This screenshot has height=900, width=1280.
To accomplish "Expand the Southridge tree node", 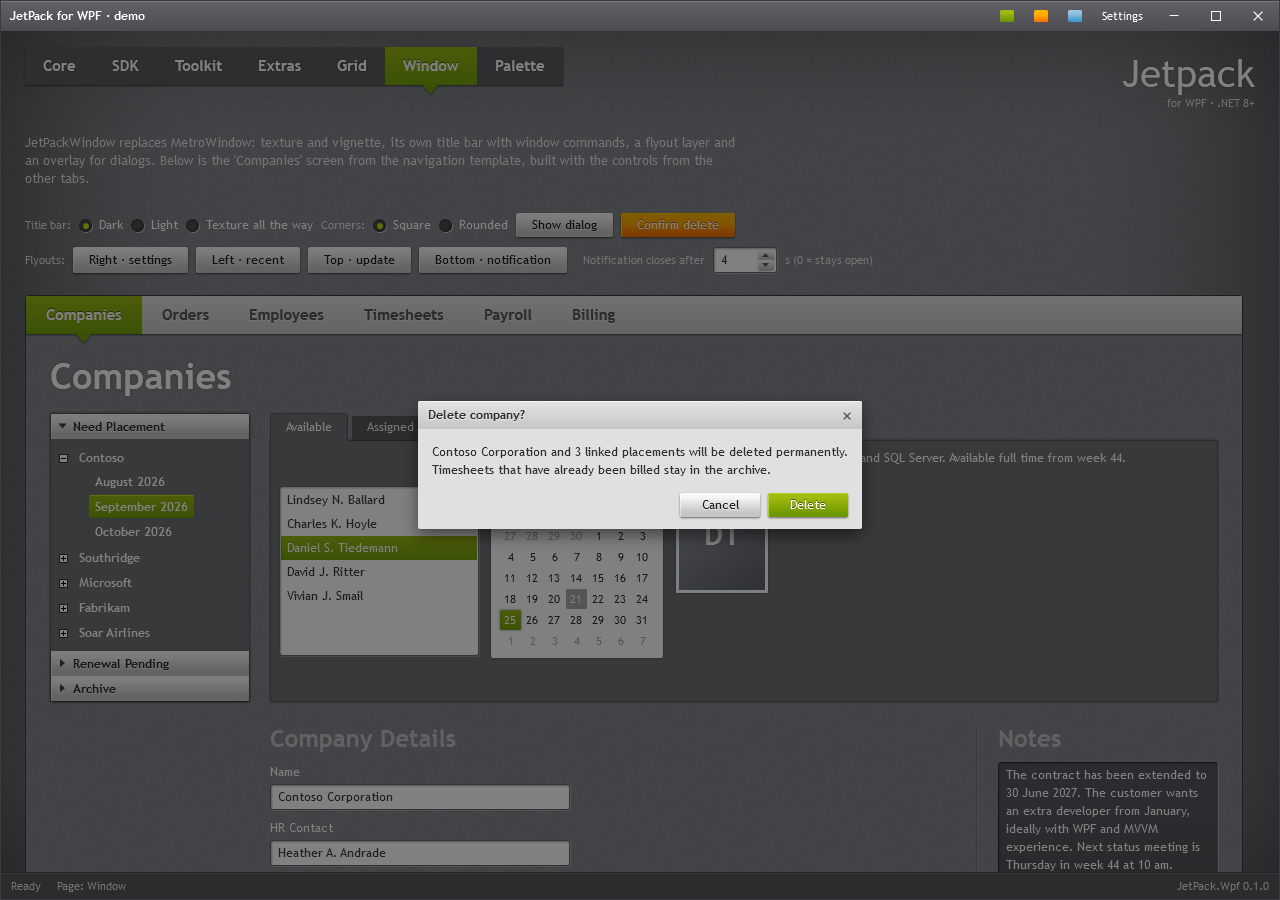I will point(64,558).
